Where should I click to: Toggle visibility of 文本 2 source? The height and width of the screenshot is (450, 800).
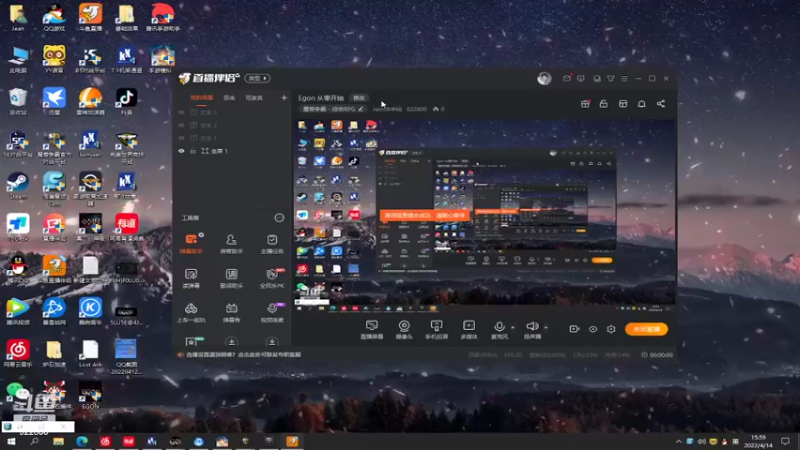181,125
